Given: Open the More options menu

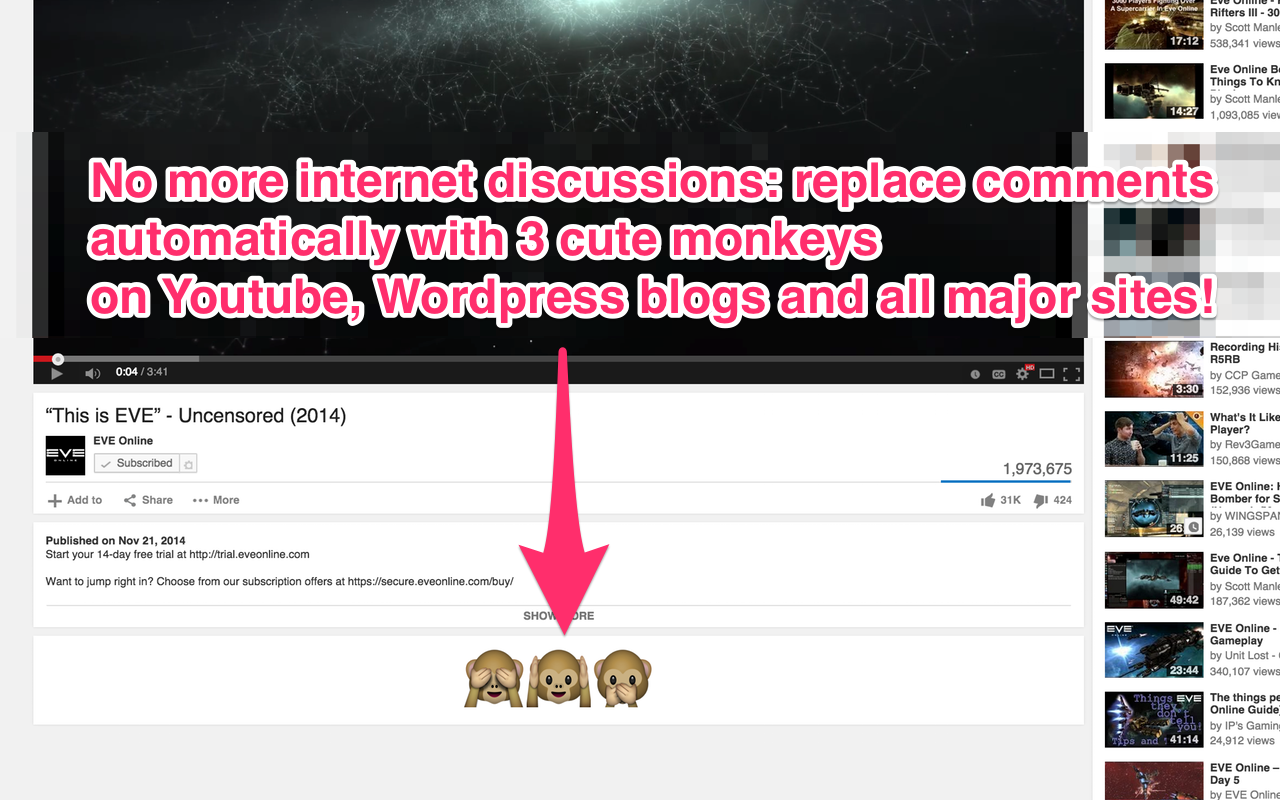Looking at the screenshot, I should [216, 500].
